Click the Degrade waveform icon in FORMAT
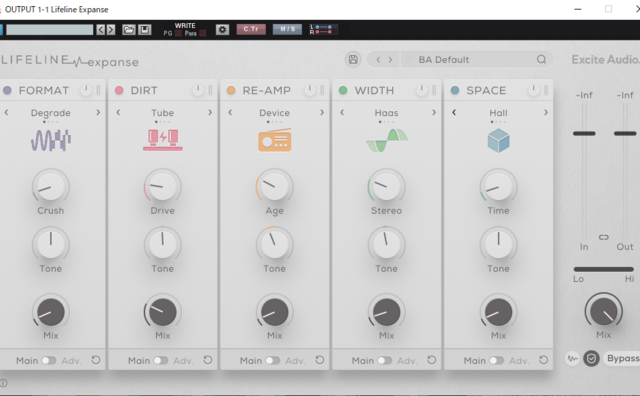The width and height of the screenshot is (640, 396). tap(51, 140)
